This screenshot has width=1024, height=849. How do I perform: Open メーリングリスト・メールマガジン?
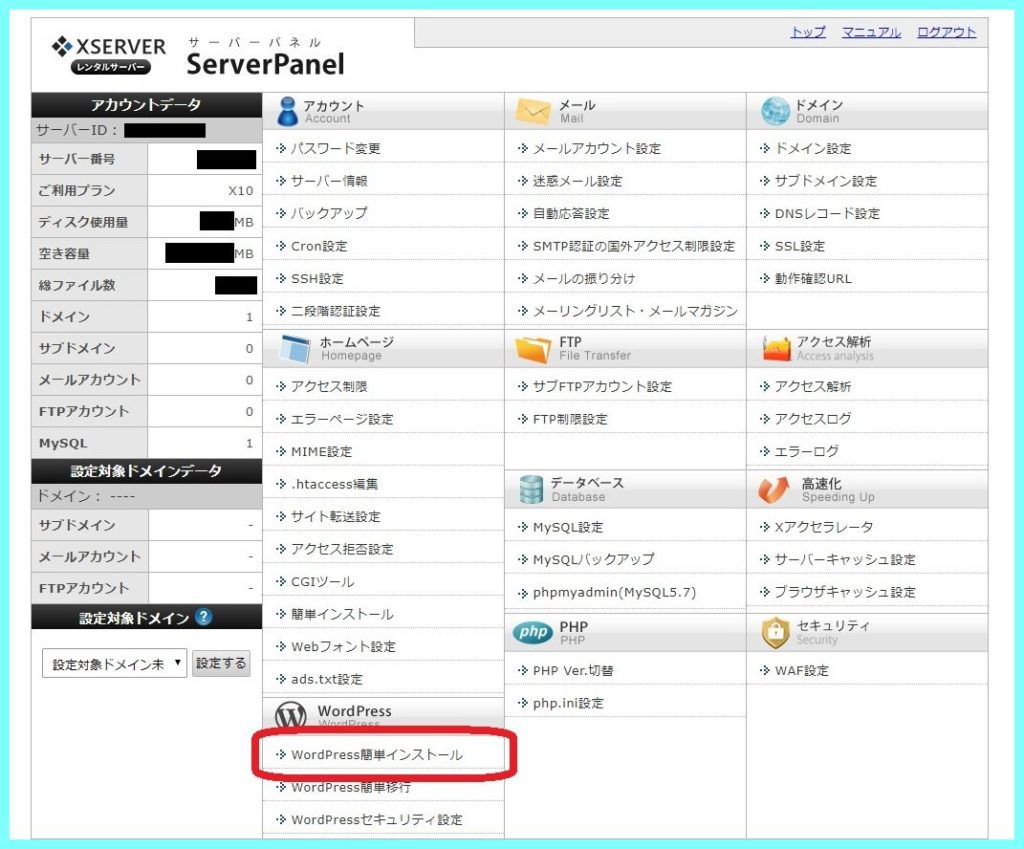635,312
